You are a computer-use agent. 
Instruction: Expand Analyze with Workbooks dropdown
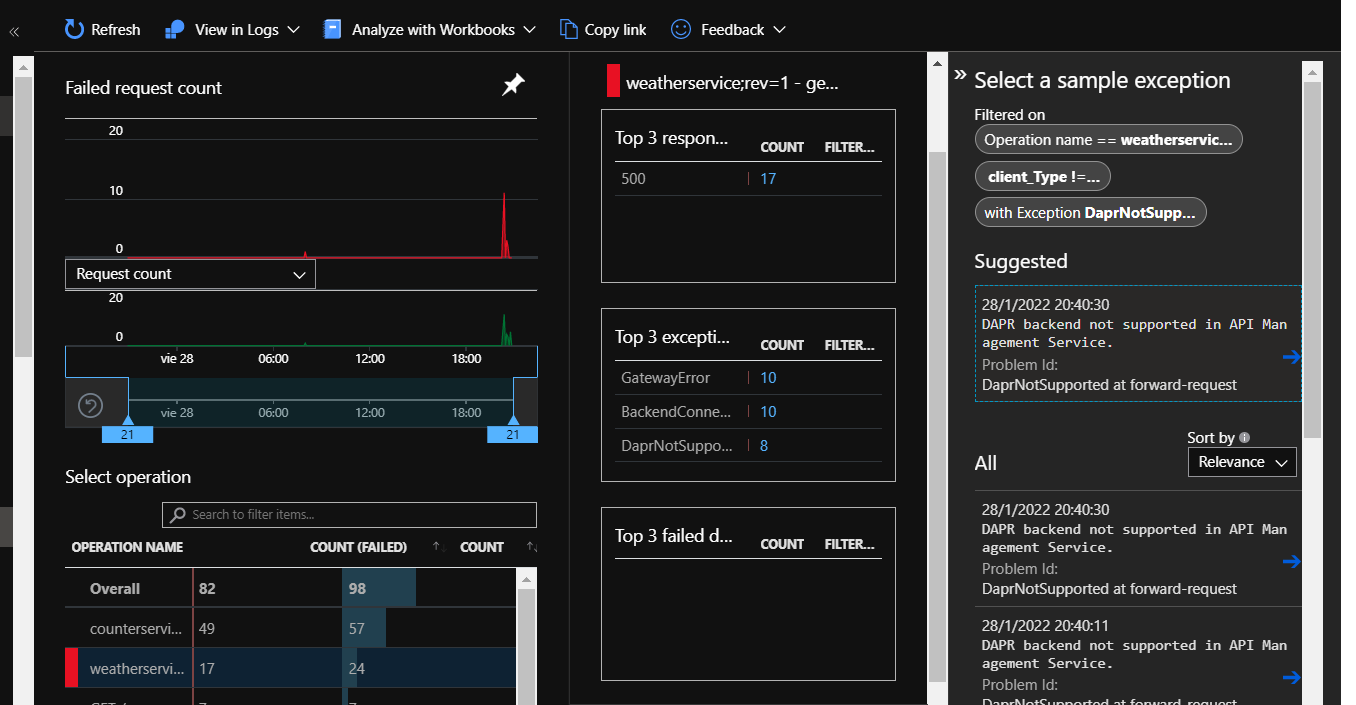tap(430, 29)
